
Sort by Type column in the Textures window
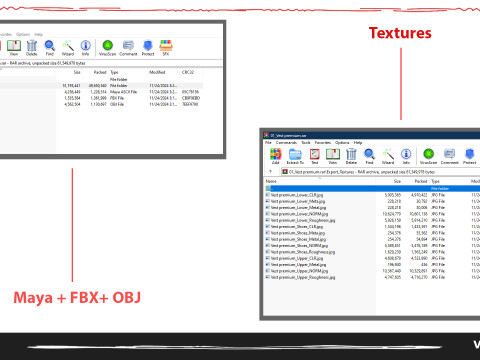(x=435, y=181)
